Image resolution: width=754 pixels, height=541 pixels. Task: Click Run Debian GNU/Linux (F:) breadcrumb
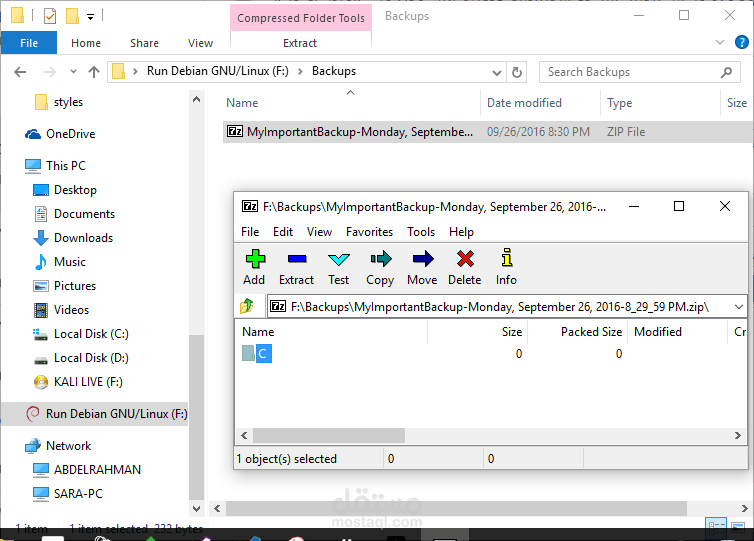[218, 71]
